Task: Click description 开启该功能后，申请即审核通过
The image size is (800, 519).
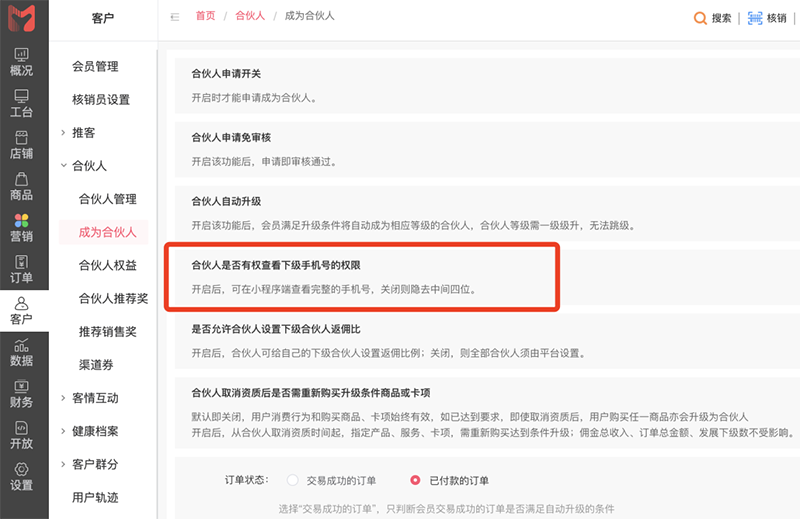Action: pyautogui.click(x=264, y=162)
